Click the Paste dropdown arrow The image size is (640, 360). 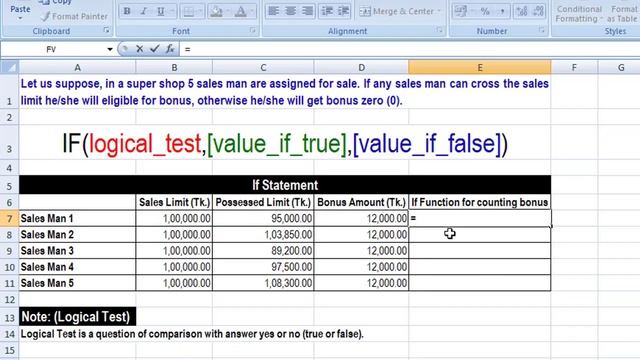pos(20,19)
